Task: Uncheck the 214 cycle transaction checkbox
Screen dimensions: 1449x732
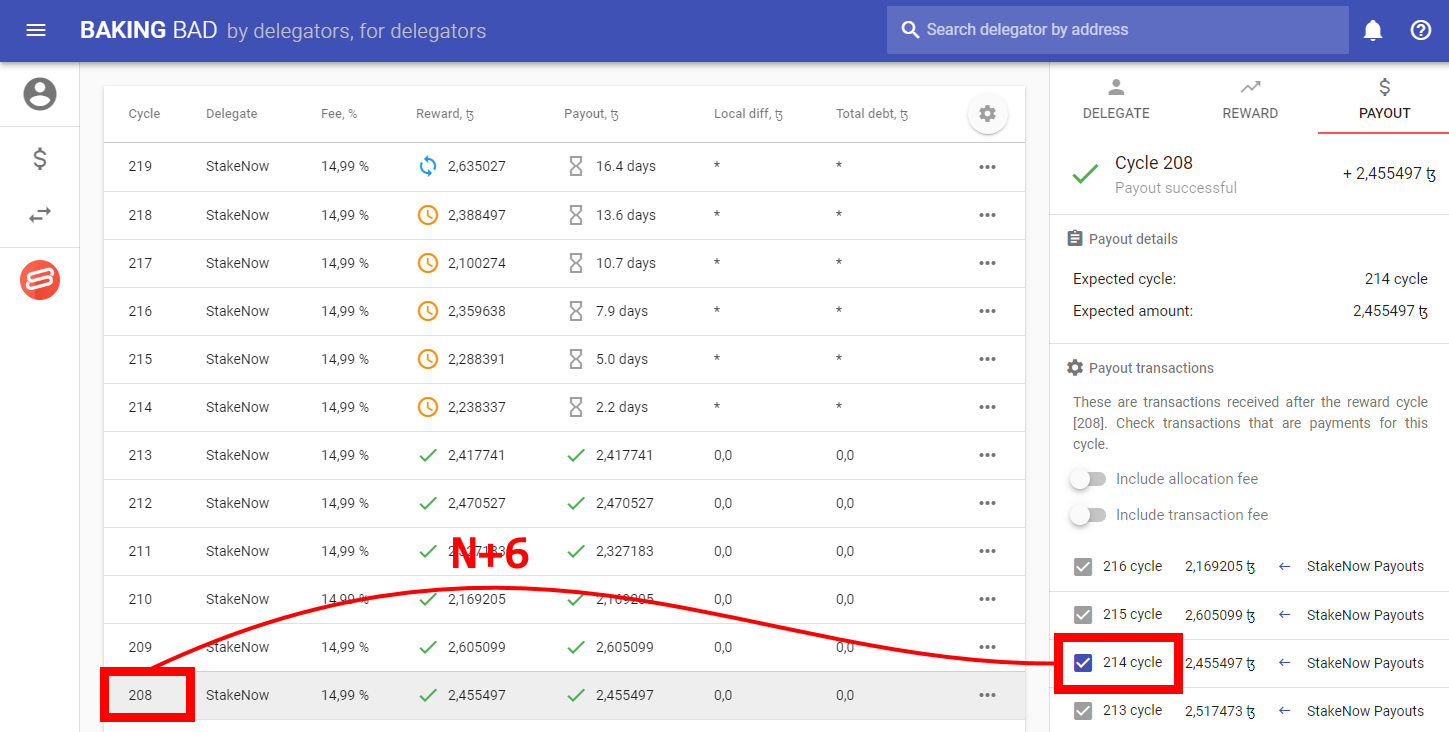Action: pyautogui.click(x=1082, y=663)
